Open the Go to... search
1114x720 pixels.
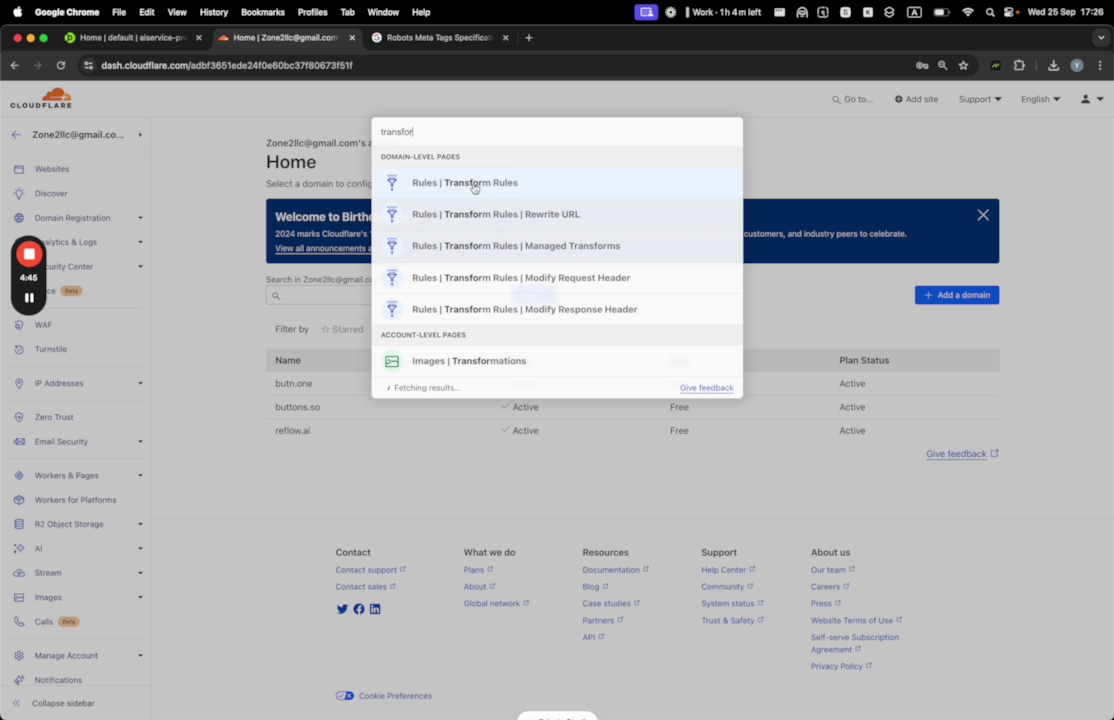click(x=853, y=99)
